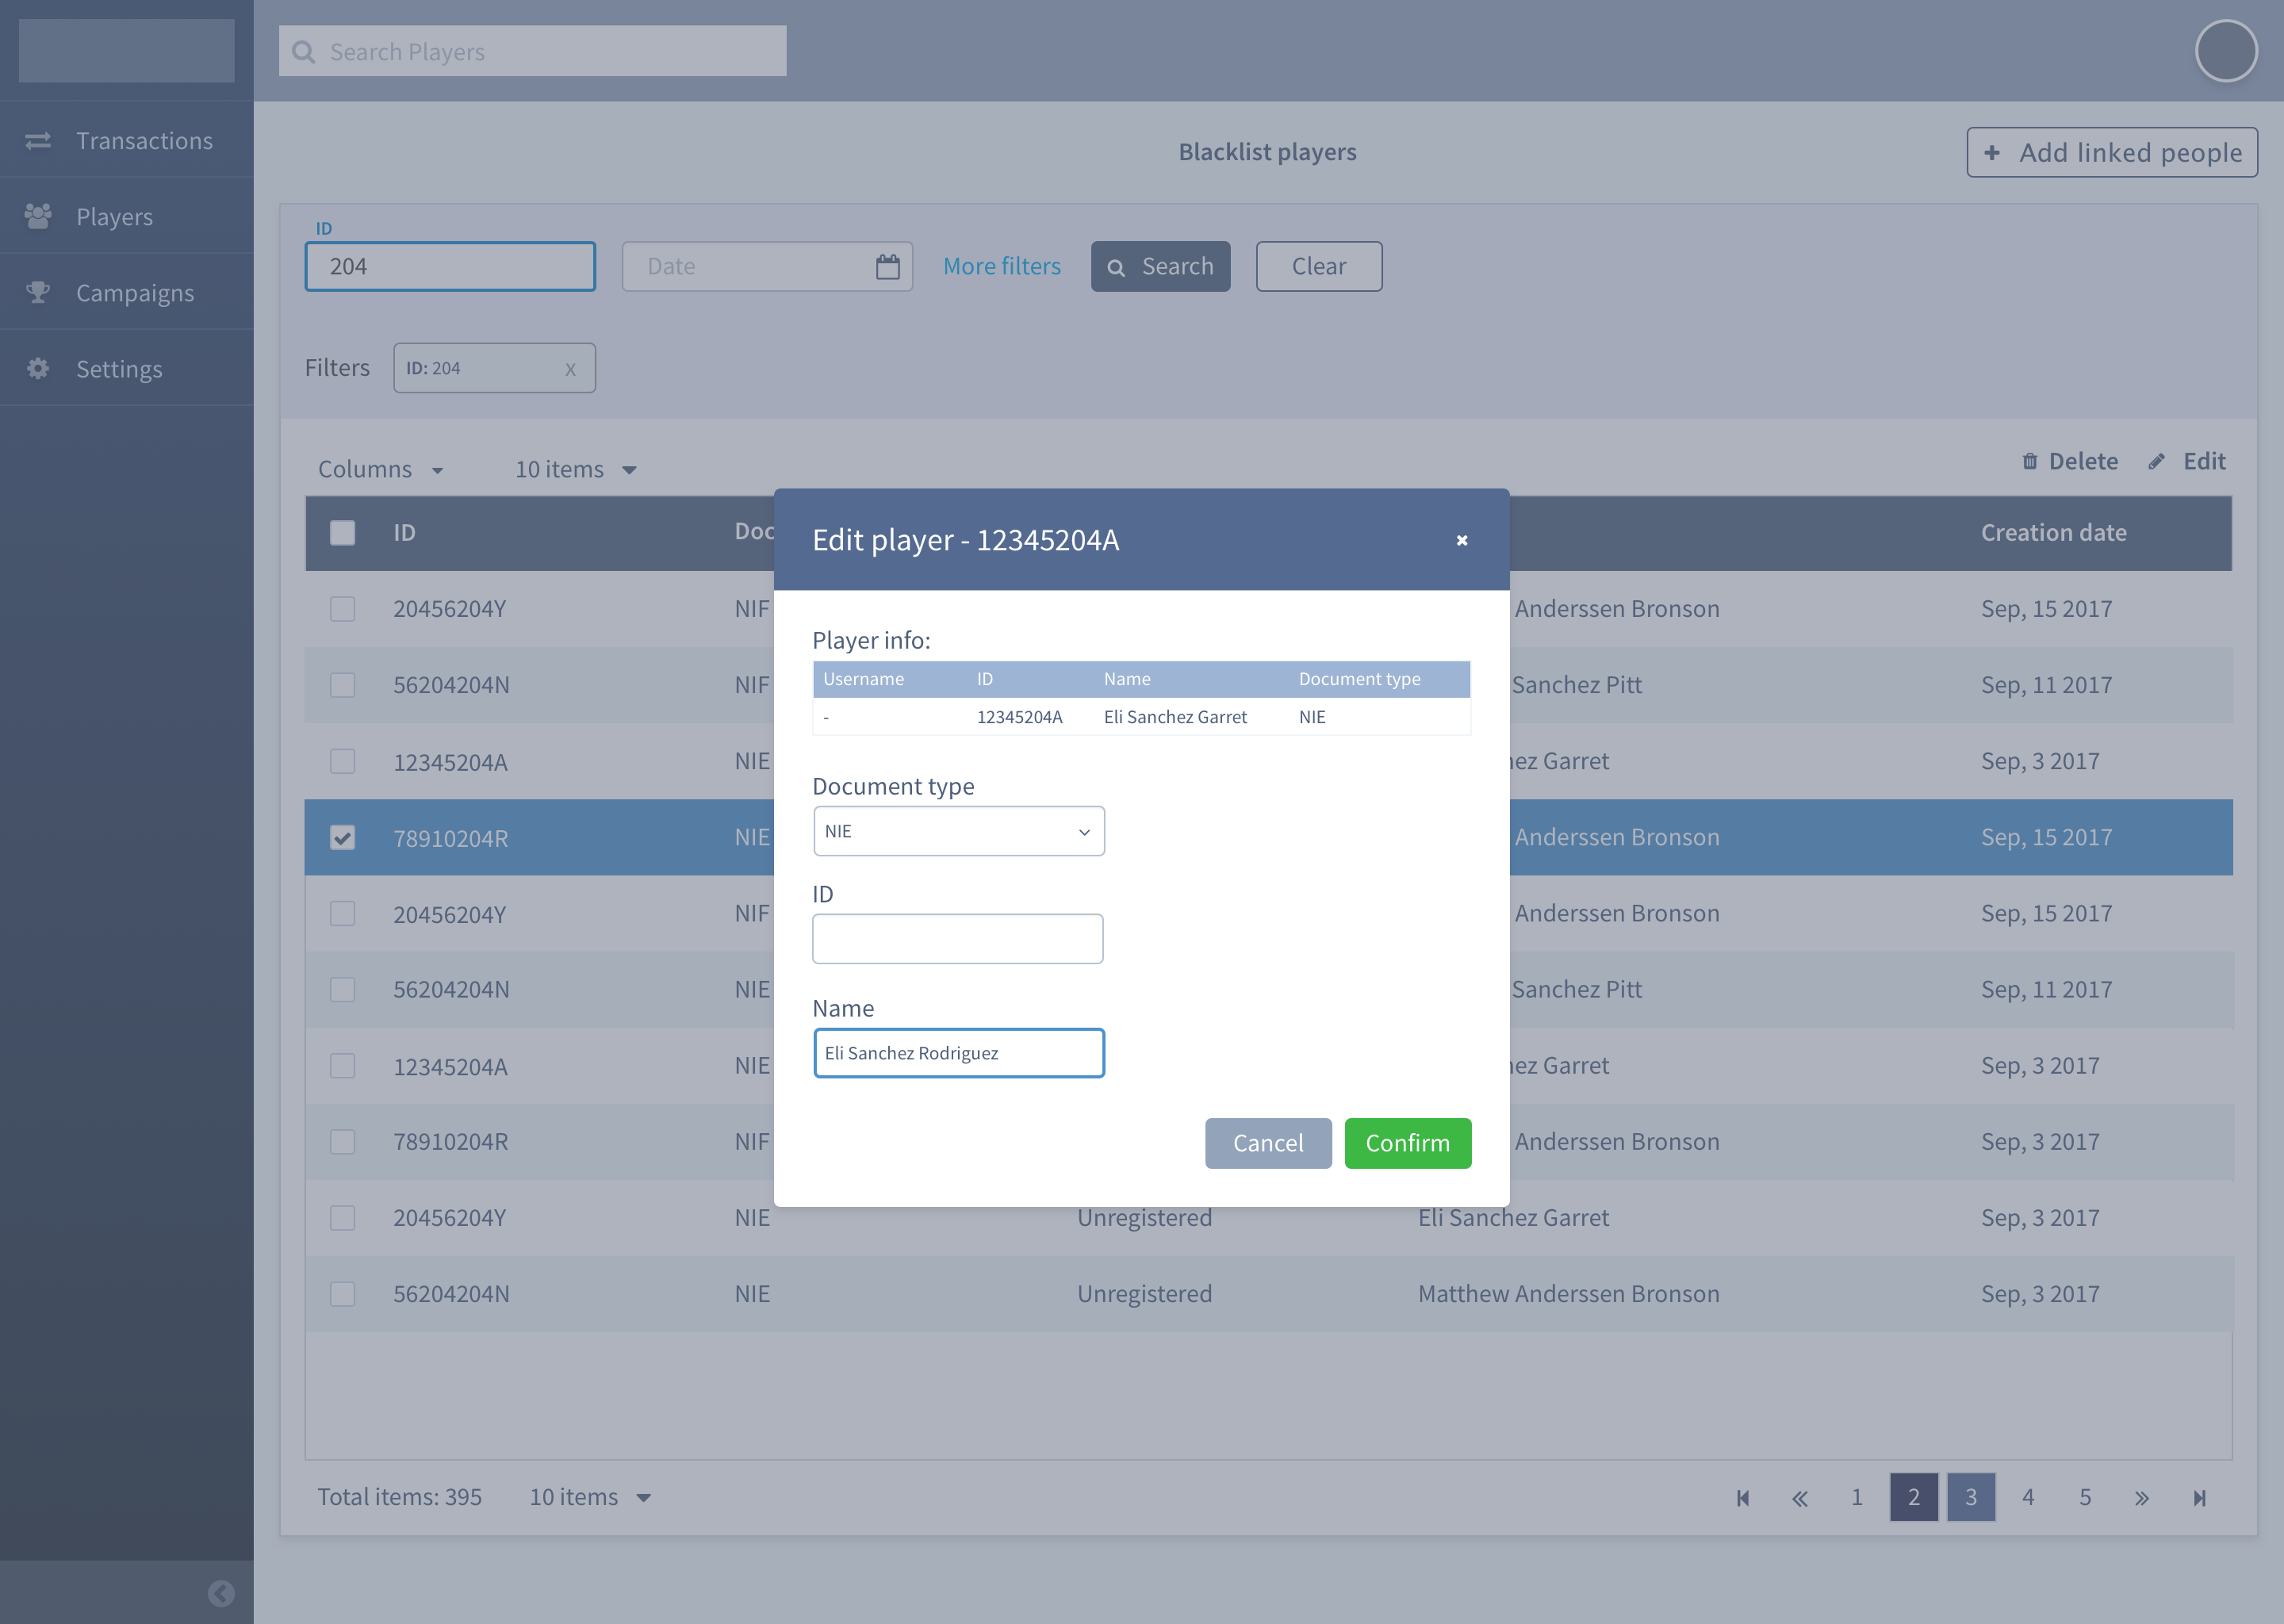The height and width of the screenshot is (1624, 2284).
Task: Uncheck the 78910204R selected row checkbox
Action: (342, 837)
